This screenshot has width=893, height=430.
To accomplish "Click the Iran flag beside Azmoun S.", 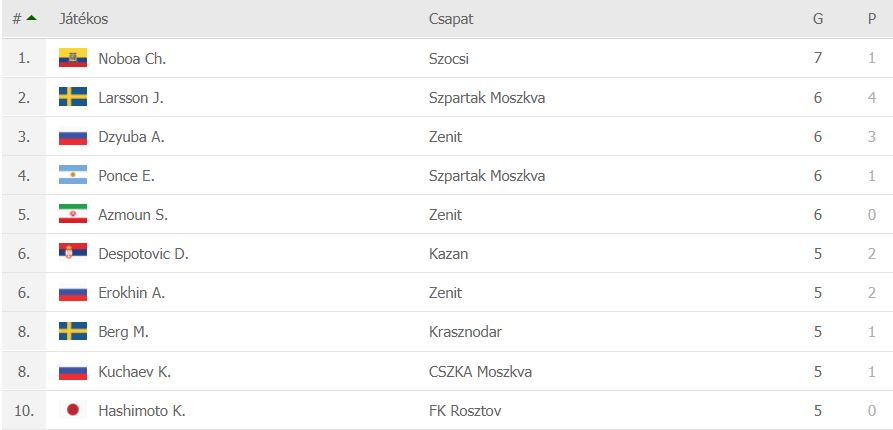I will pos(73,214).
